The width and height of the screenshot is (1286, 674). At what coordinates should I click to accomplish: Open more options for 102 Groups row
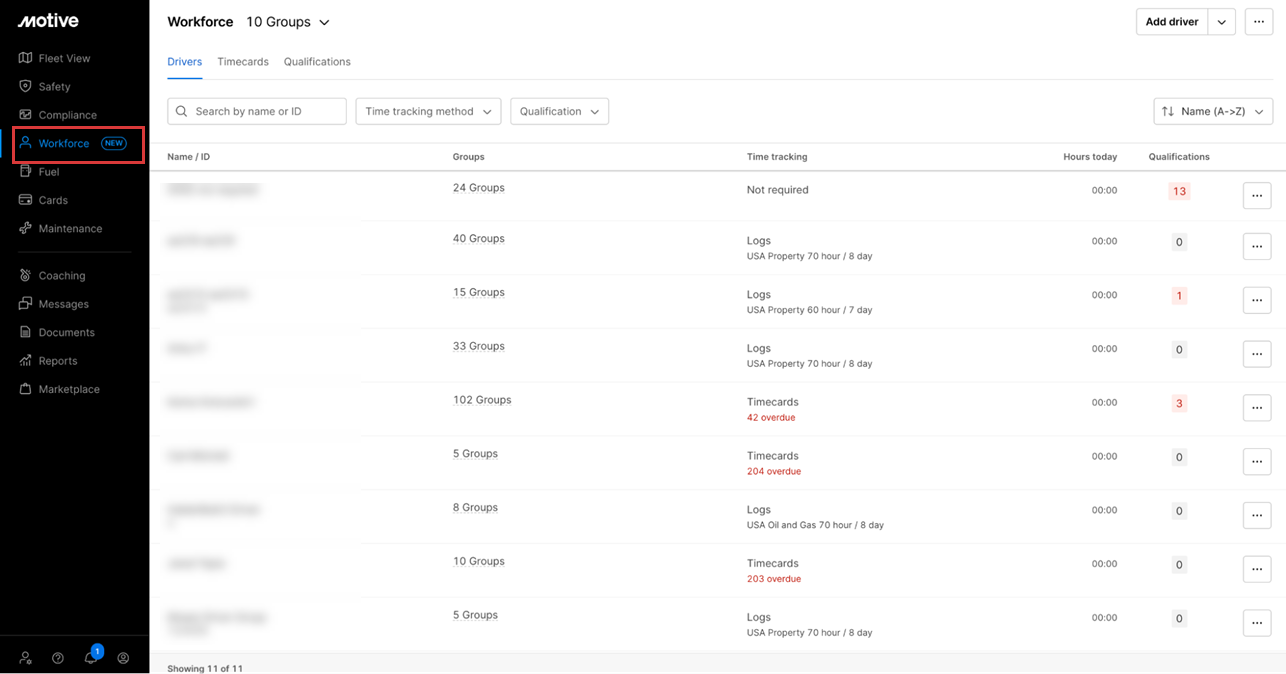tap(1257, 408)
